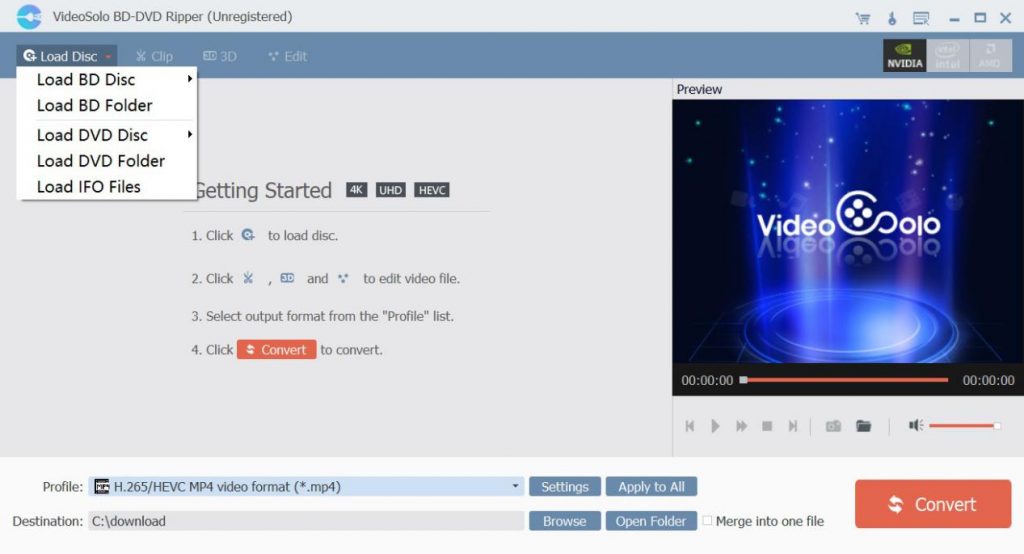This screenshot has width=1024, height=554.
Task: Click the shopping cart purchase icon
Action: coord(862,18)
